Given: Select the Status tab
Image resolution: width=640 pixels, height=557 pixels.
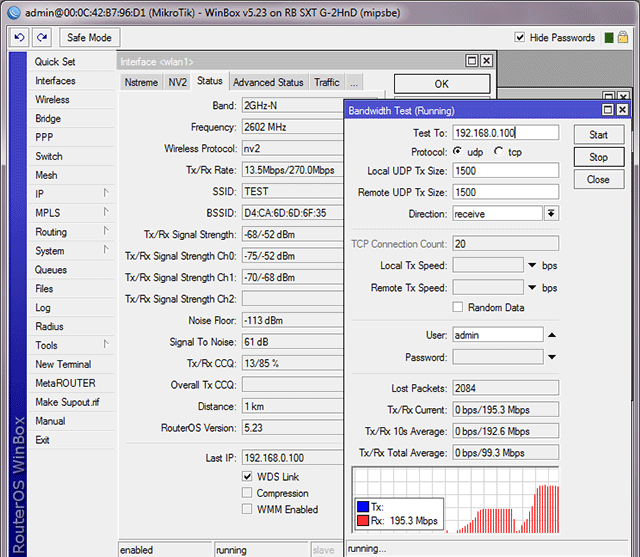Looking at the screenshot, I should 210,80.
